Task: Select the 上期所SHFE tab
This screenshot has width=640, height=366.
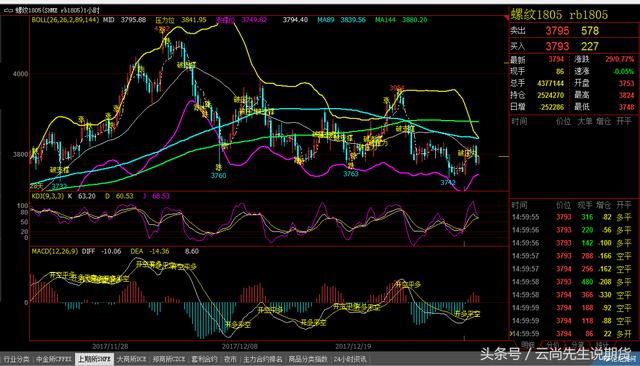Action: coord(94,359)
